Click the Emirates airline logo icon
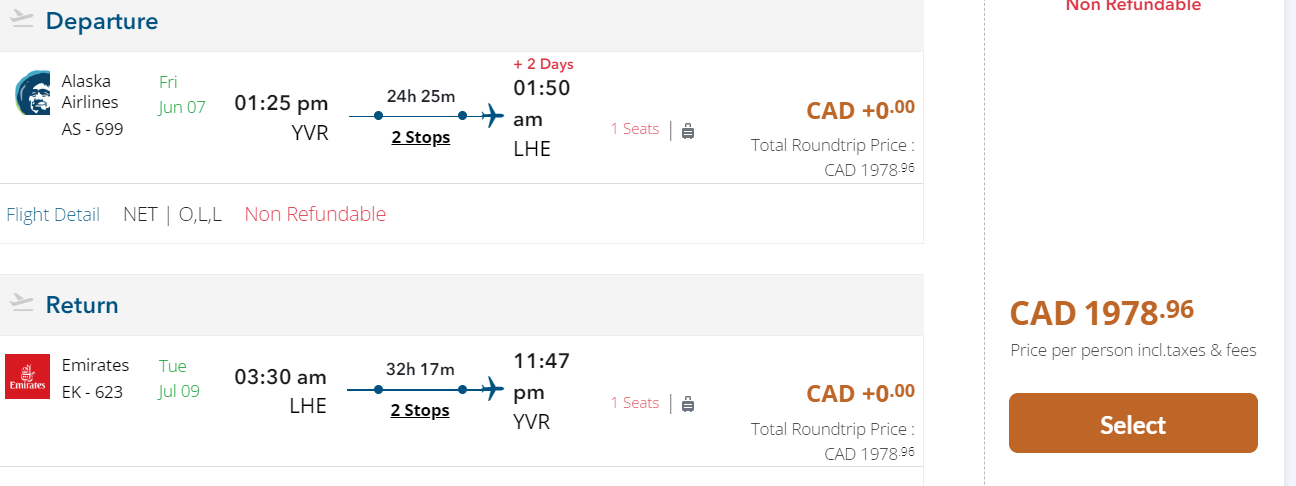Viewport: 1296px width, 486px height. 27,376
